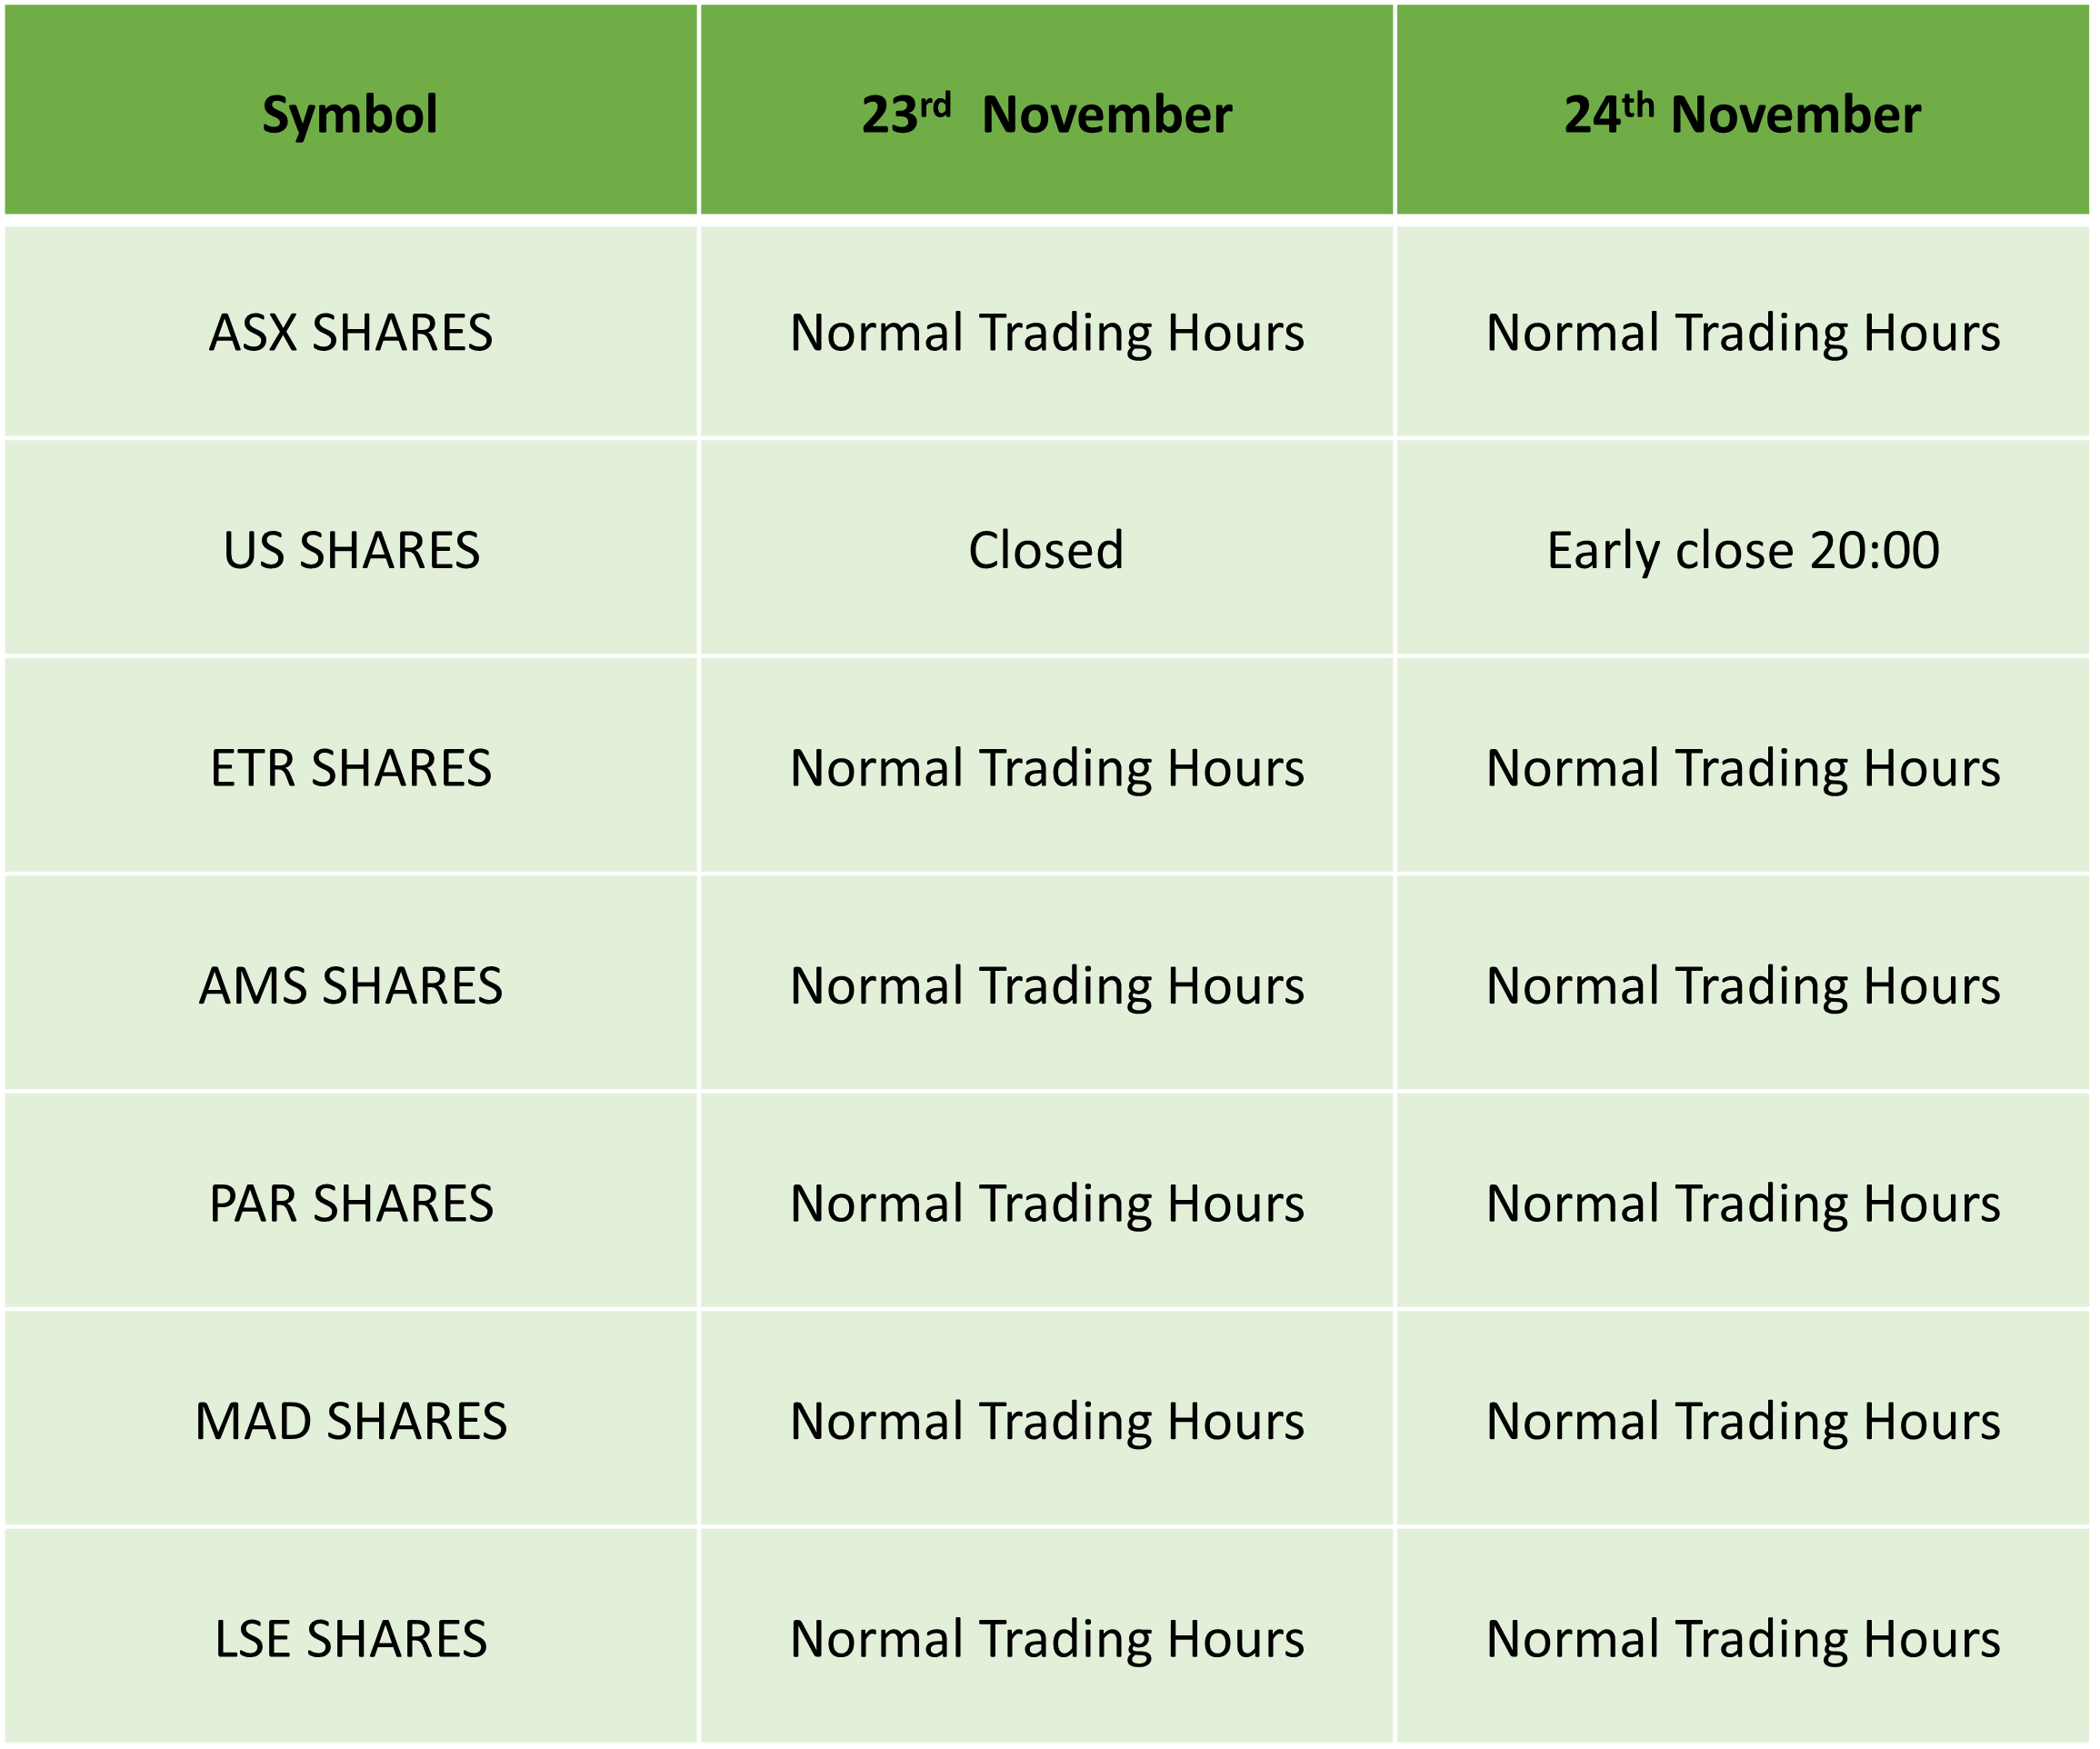Click the ETR SHARES symbol cell
2100x1749 pixels.
351,766
